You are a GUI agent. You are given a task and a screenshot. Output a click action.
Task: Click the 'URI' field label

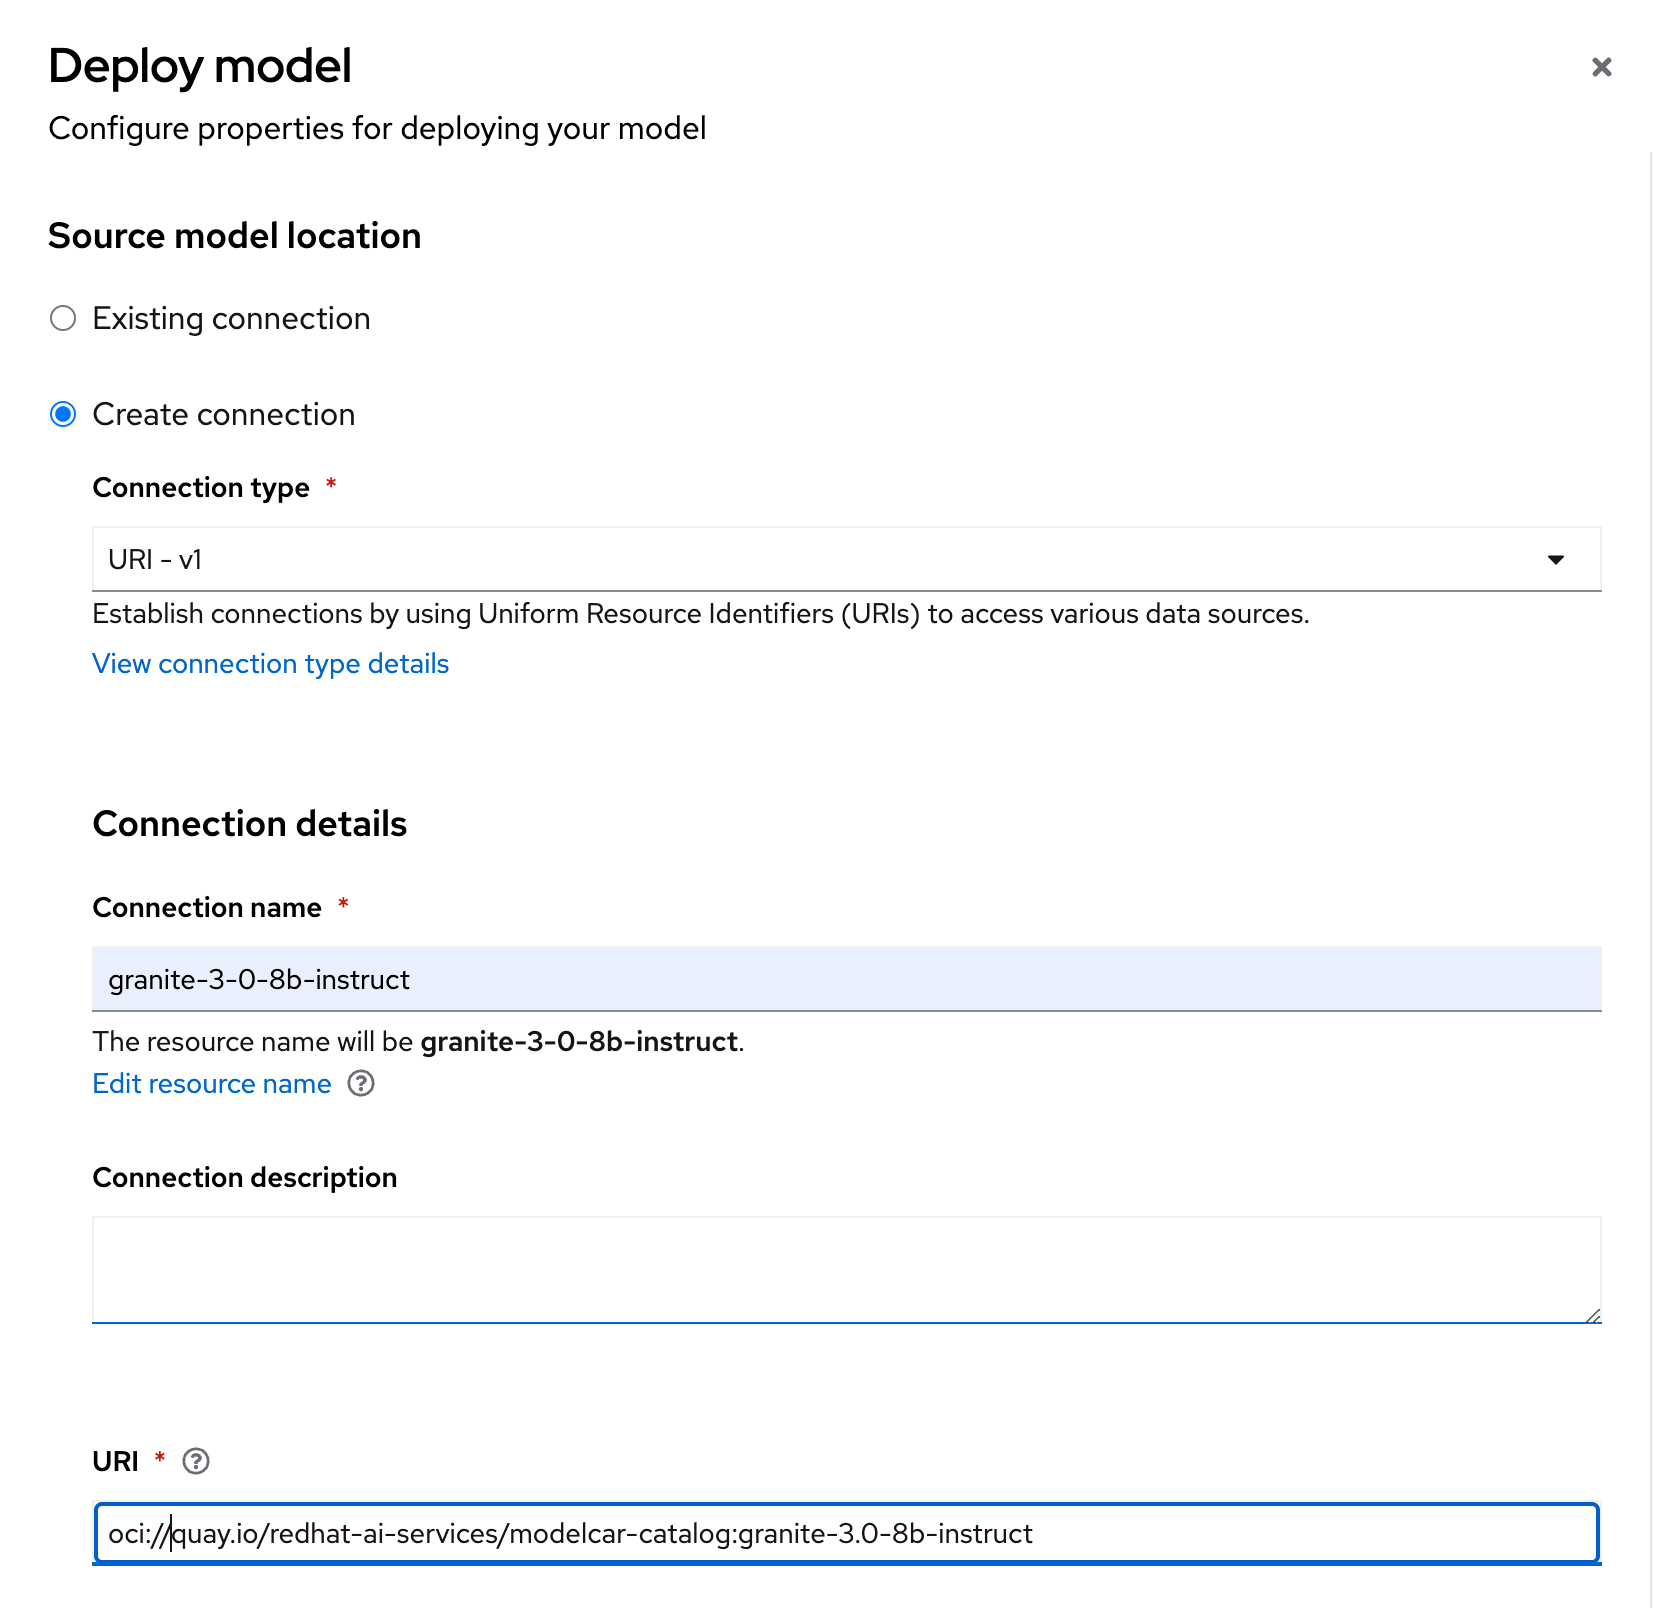click(116, 1462)
